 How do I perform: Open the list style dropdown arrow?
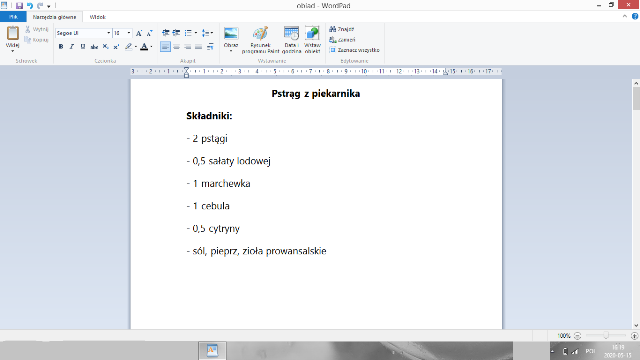pyautogui.click(x=196, y=33)
